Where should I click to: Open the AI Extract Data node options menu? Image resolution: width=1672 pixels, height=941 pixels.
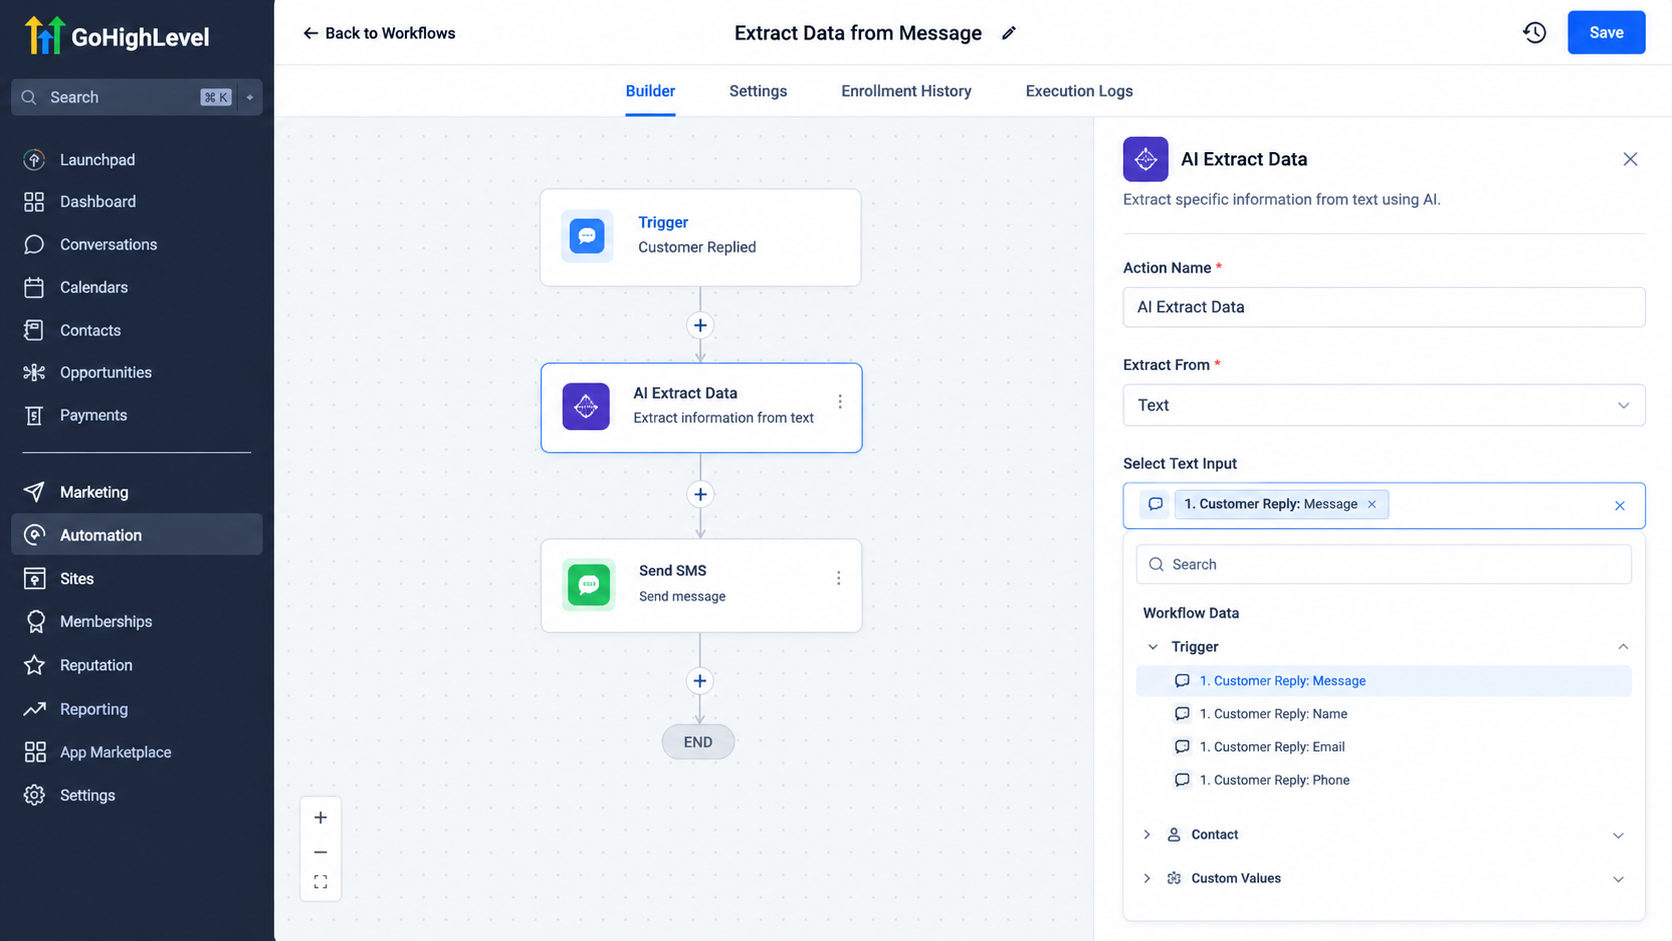point(840,401)
